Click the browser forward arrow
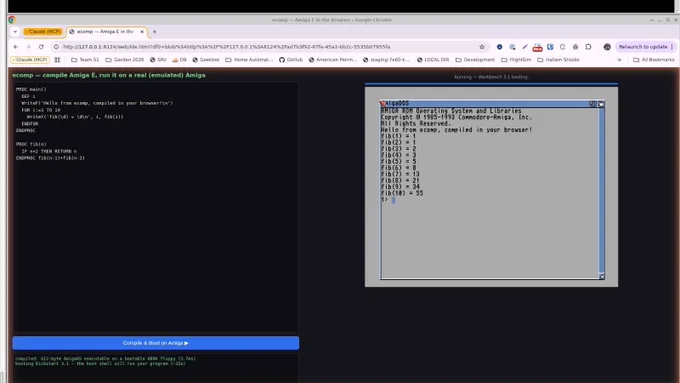 click(29, 47)
